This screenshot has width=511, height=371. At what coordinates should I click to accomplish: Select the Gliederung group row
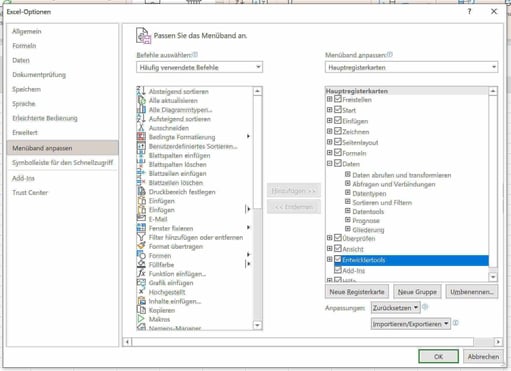coord(368,230)
